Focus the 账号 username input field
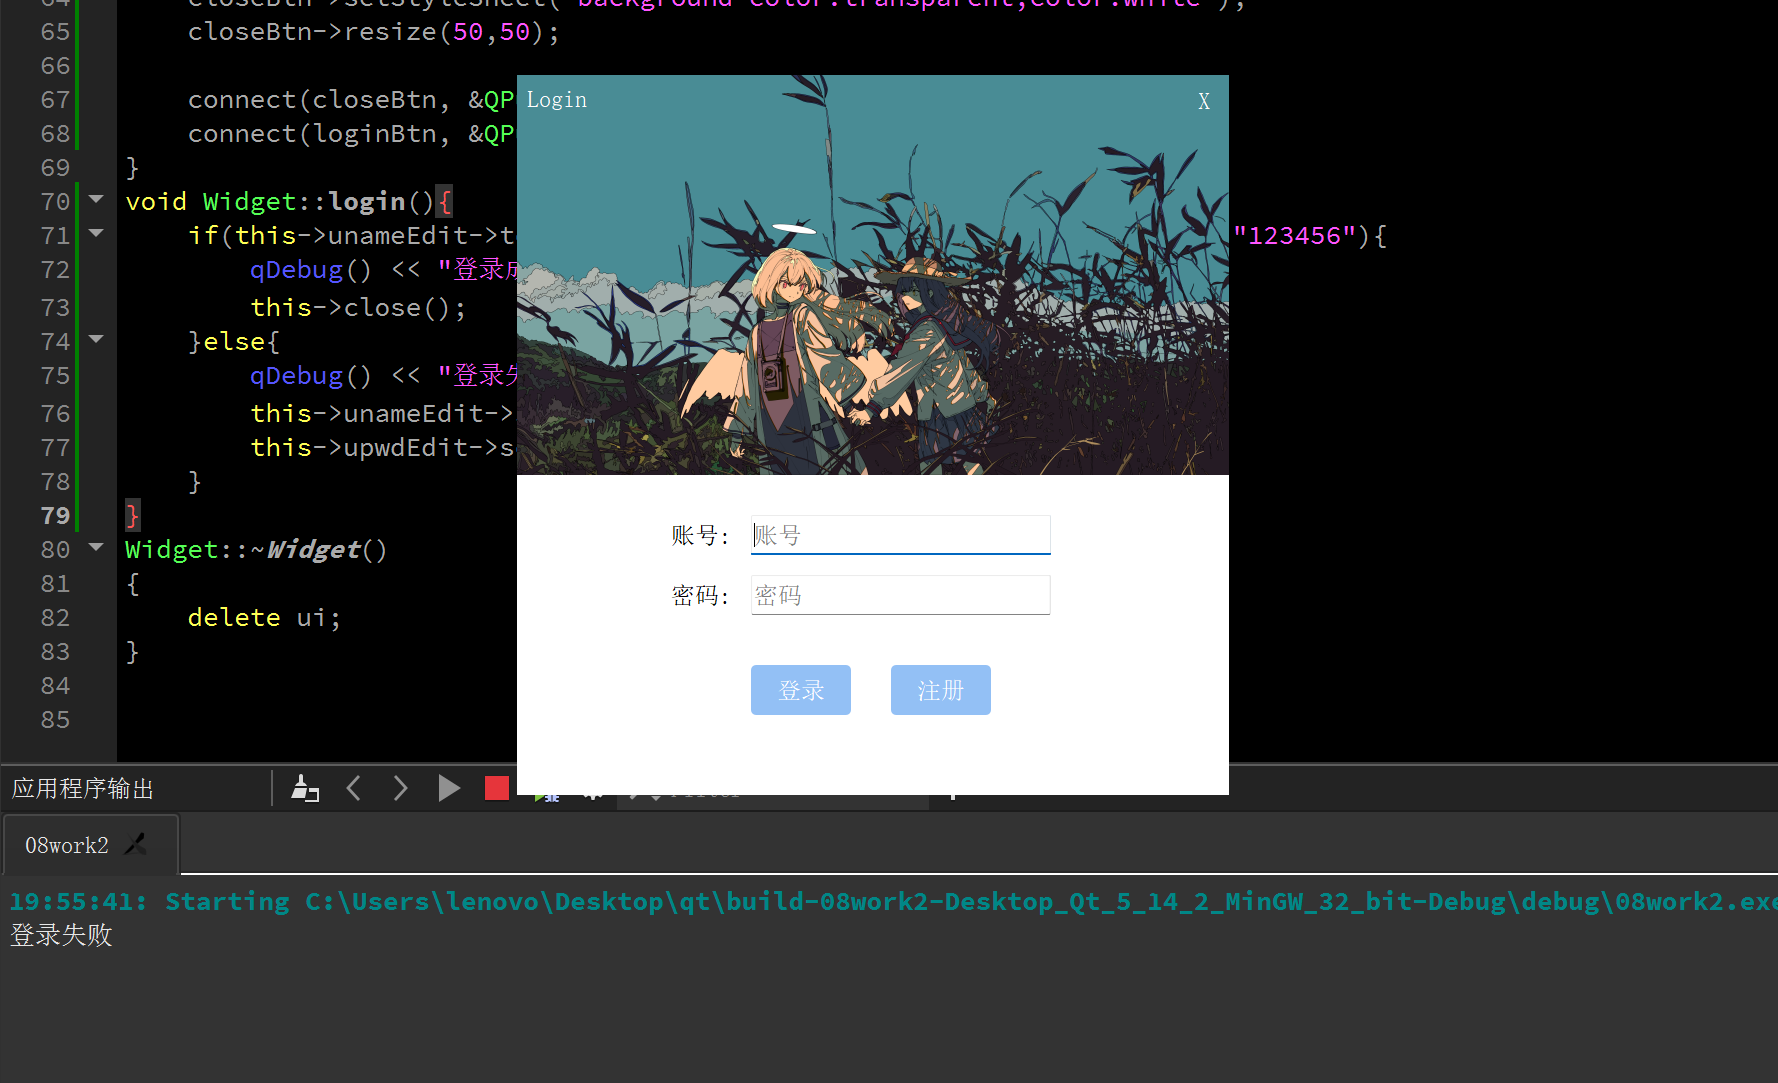1778x1083 pixels. coord(900,535)
